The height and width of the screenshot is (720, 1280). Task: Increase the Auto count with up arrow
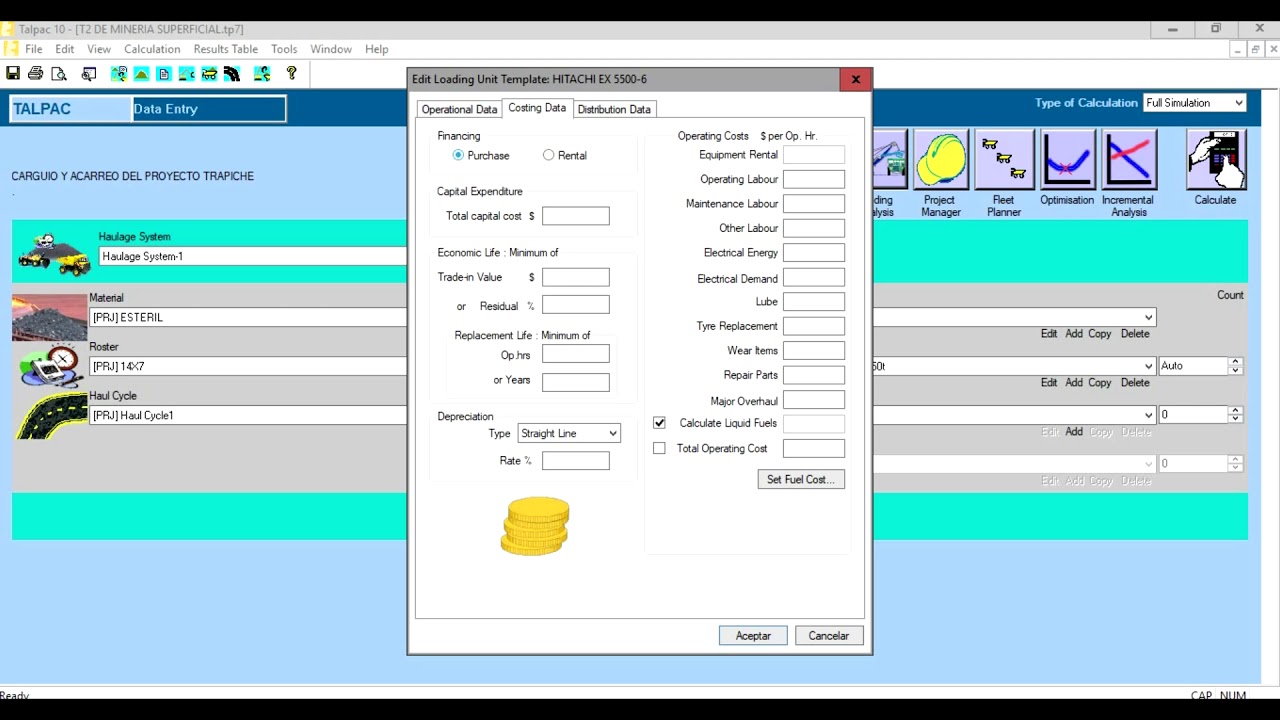[x=1235, y=362]
